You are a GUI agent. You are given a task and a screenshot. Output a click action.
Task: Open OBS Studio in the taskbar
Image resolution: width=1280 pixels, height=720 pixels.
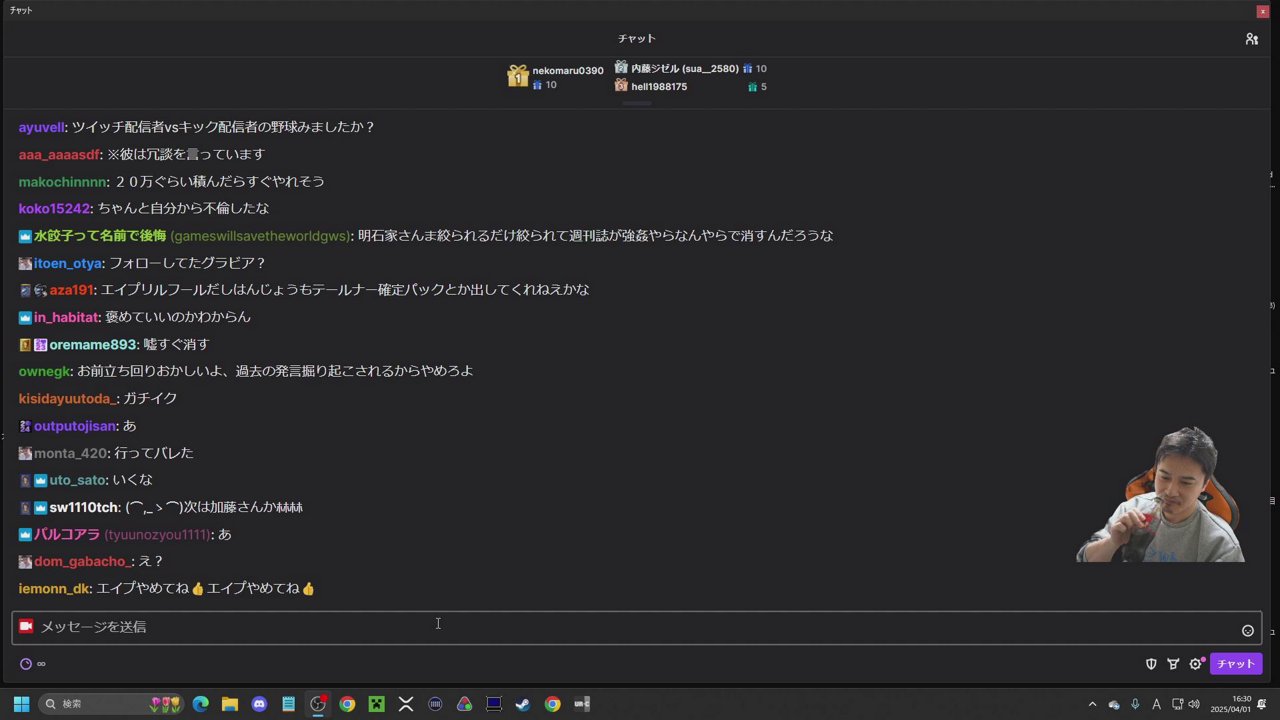point(318,704)
